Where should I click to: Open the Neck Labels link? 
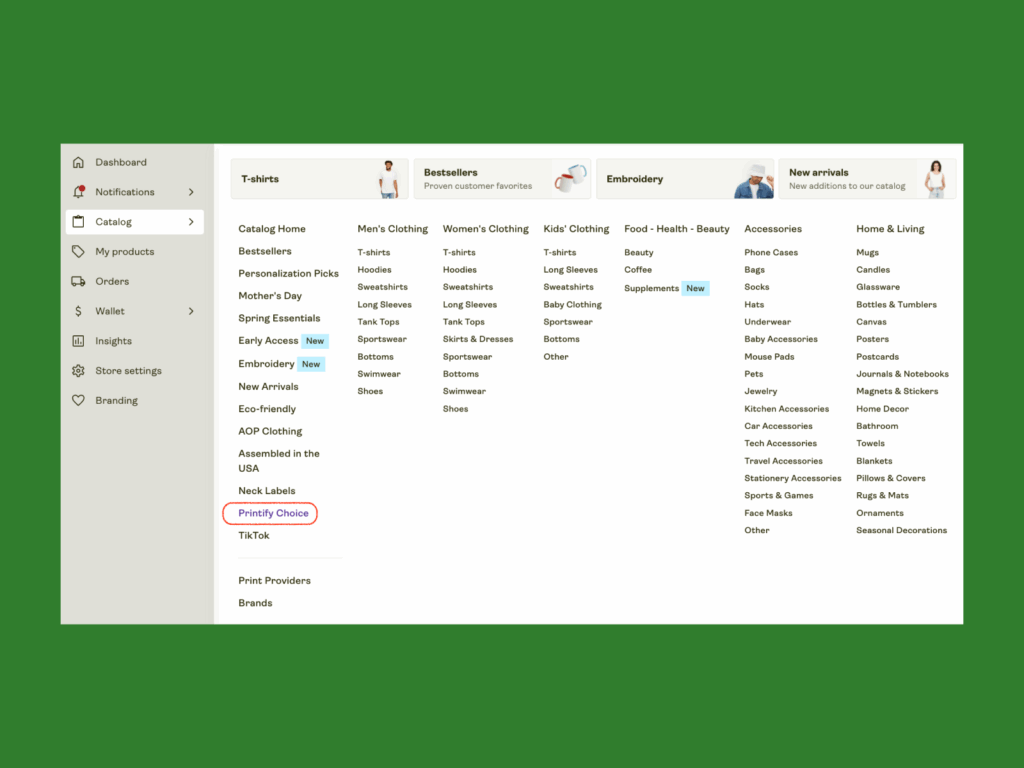point(266,490)
